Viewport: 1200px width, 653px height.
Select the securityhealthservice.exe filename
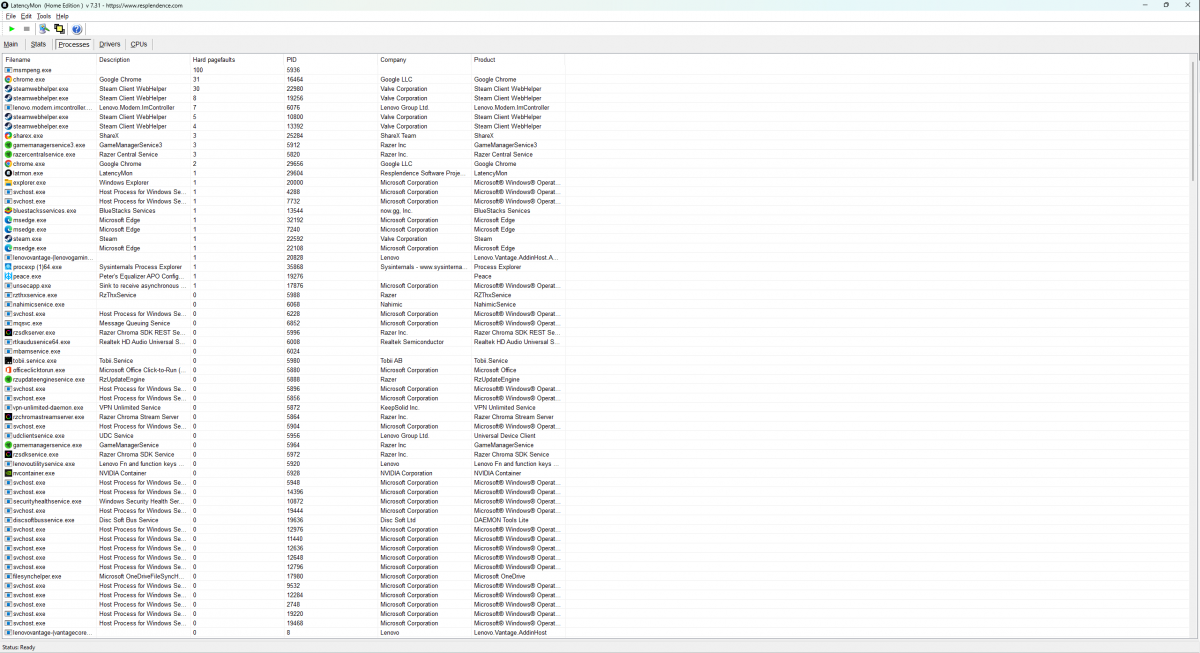pos(47,502)
